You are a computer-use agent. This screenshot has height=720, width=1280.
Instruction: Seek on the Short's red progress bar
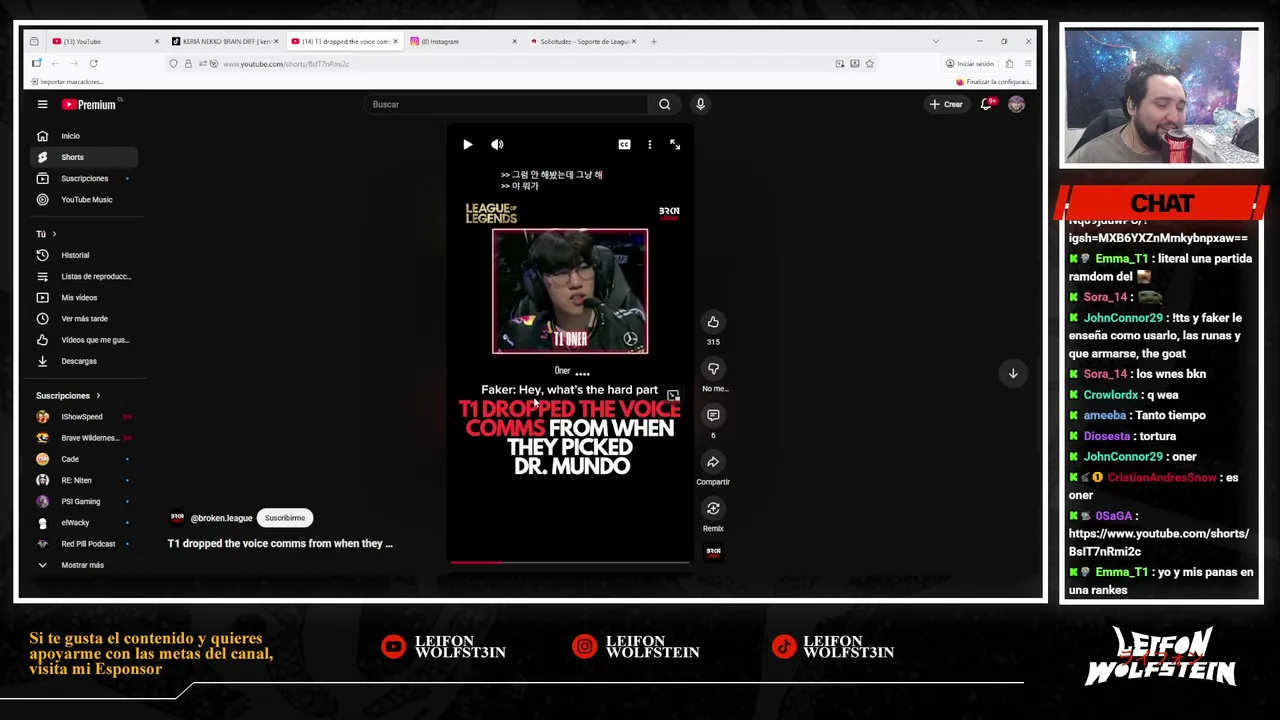pyautogui.click(x=569, y=562)
